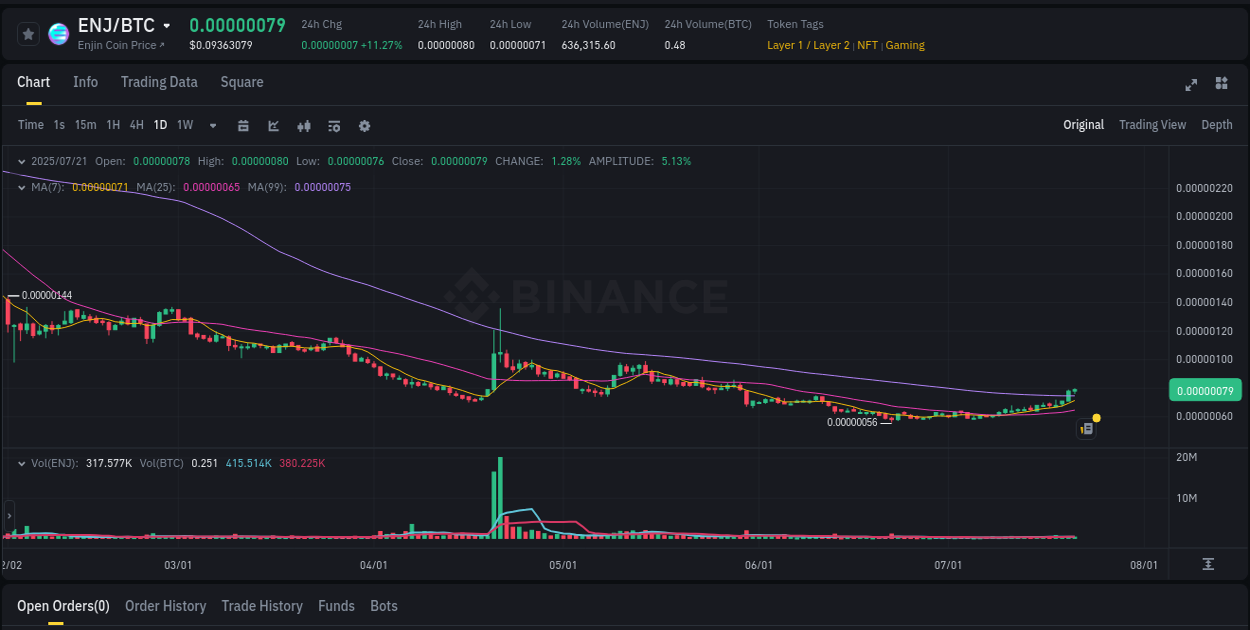Open chart settings gear icon

point(364,126)
